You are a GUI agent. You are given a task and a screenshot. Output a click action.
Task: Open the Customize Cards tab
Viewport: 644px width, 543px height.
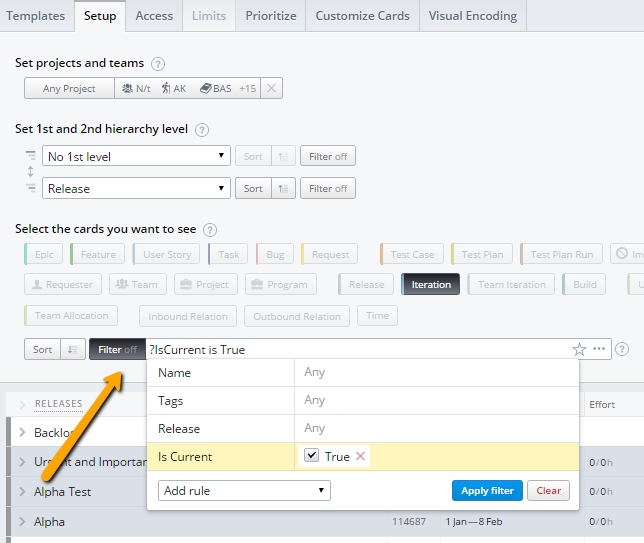click(362, 16)
